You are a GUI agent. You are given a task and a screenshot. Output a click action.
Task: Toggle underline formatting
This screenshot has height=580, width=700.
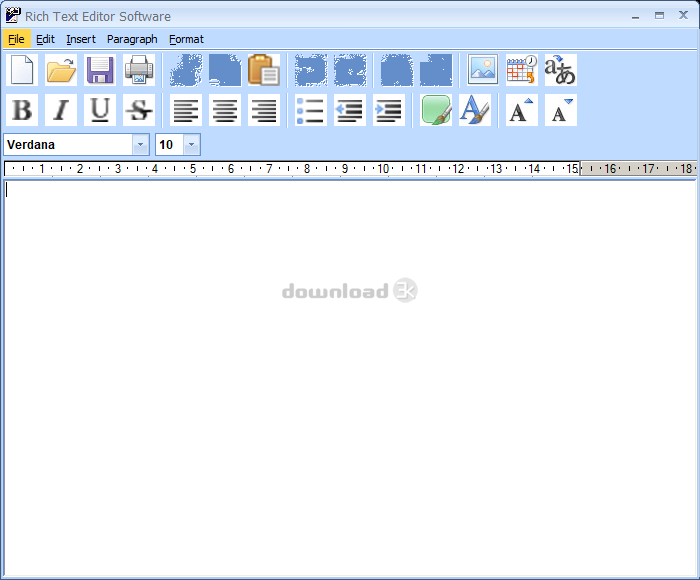click(100, 110)
